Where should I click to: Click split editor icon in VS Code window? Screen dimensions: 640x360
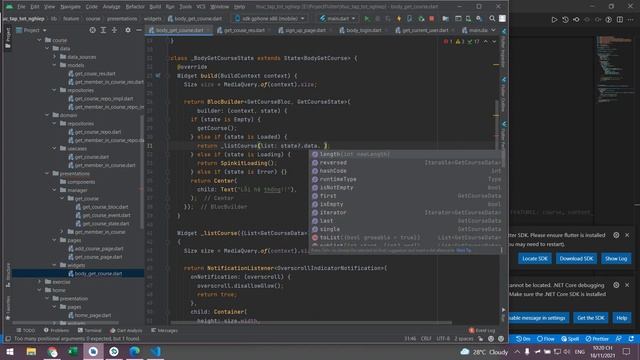[x=620, y=20]
